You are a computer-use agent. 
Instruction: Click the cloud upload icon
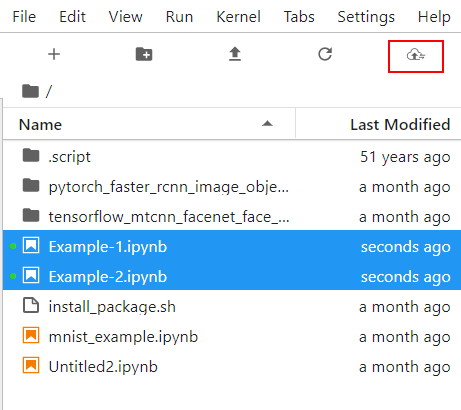pyautogui.click(x=416, y=55)
